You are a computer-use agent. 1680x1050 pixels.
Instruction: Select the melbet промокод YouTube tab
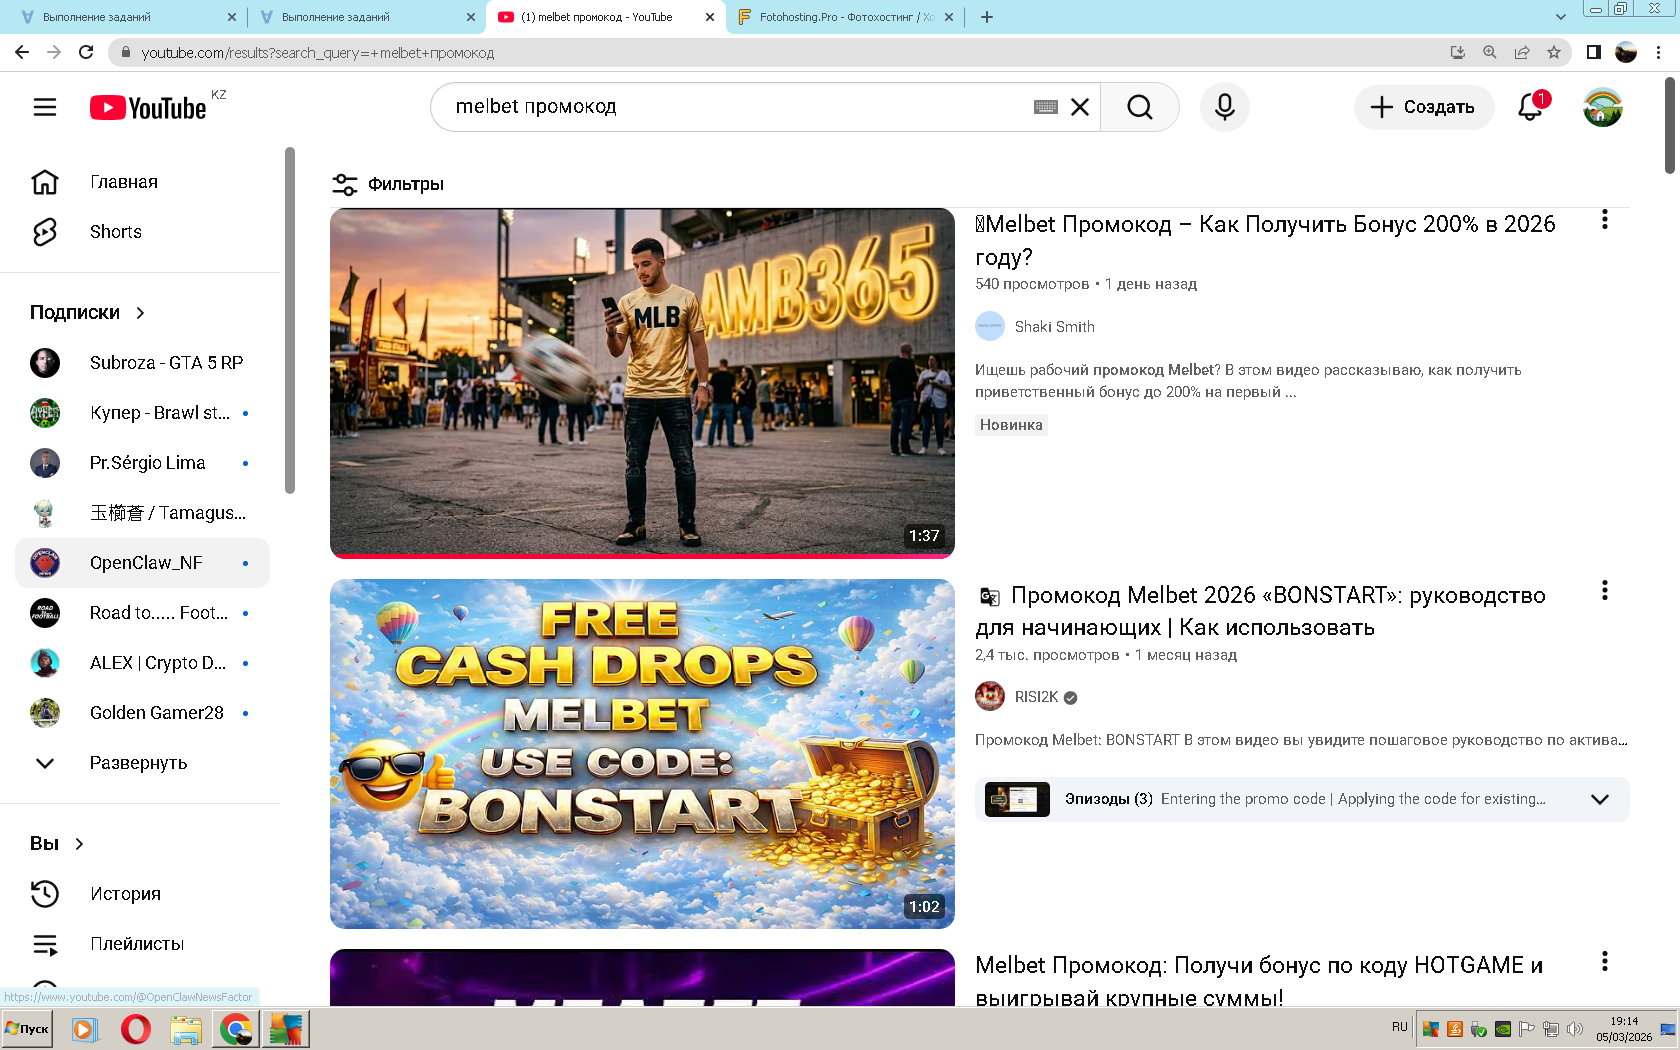[x=605, y=17]
